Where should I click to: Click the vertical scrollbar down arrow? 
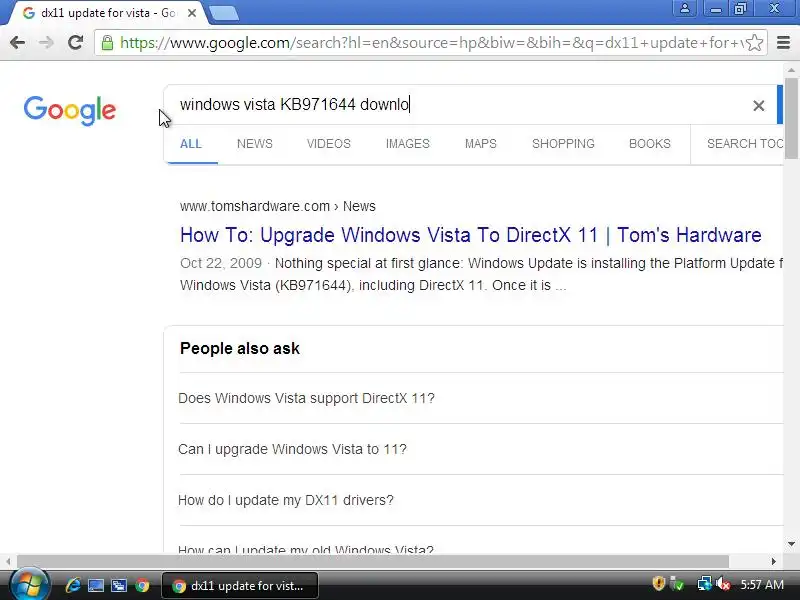coord(791,545)
